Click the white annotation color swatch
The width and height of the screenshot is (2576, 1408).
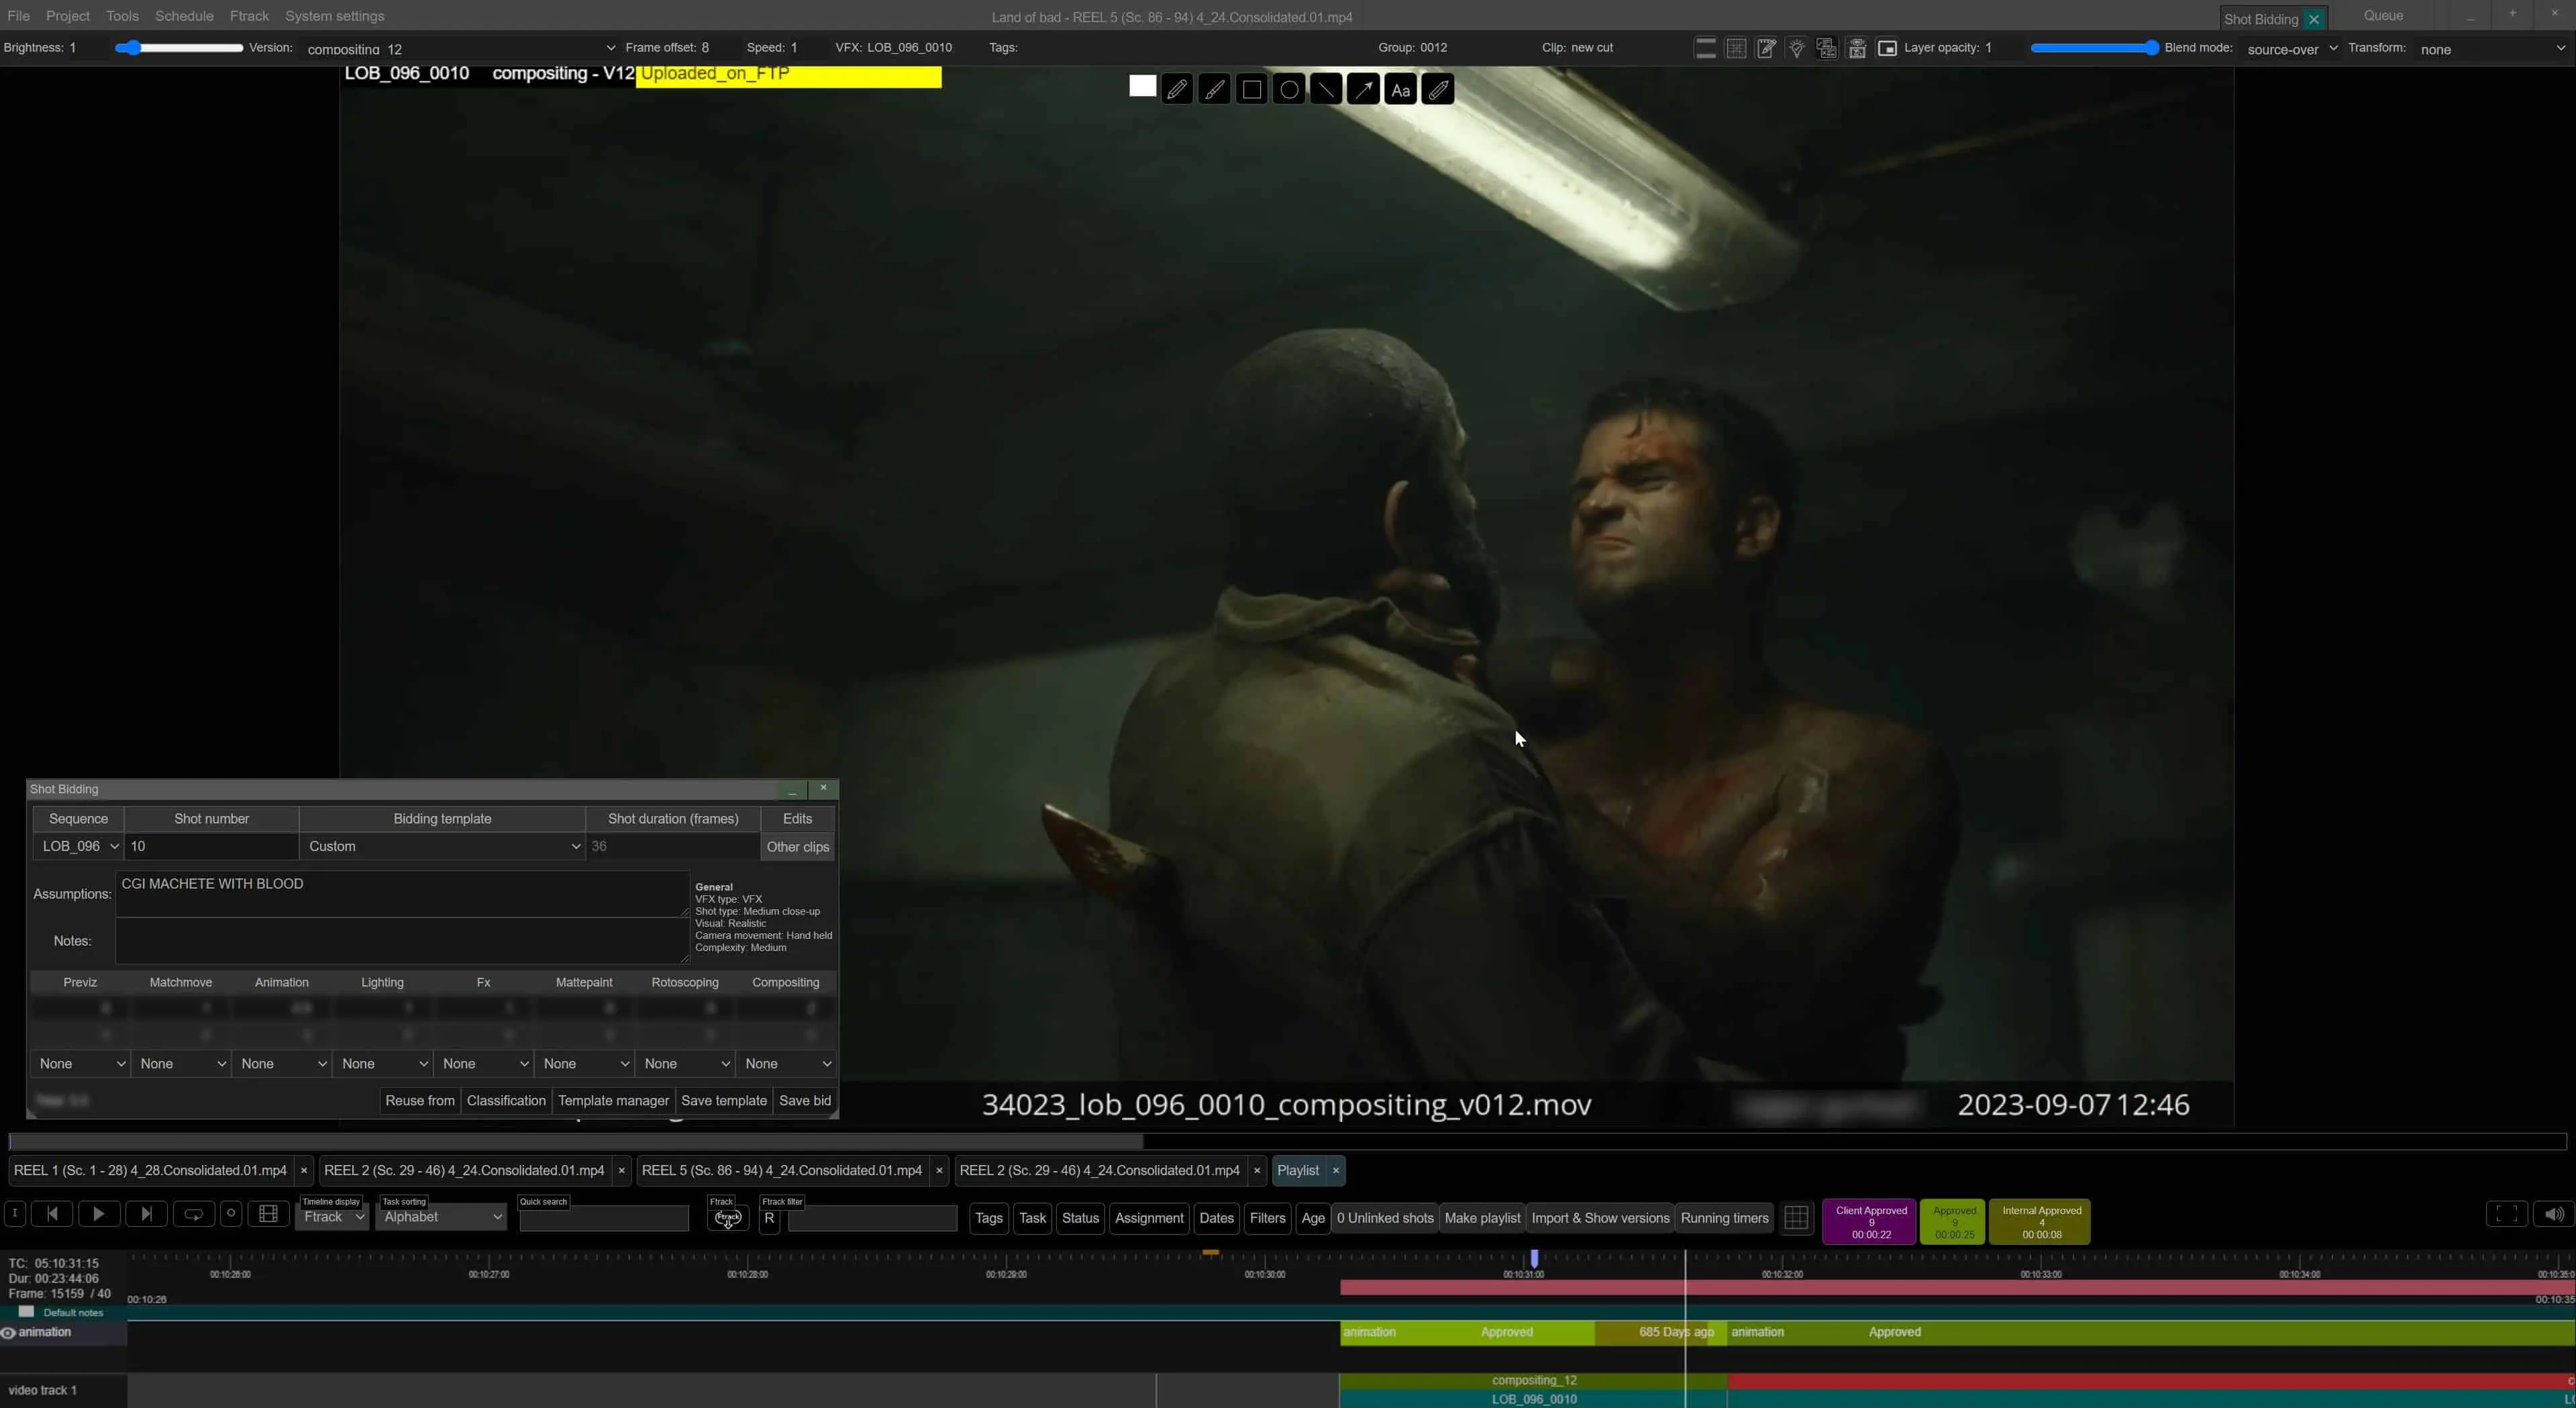coord(1142,87)
